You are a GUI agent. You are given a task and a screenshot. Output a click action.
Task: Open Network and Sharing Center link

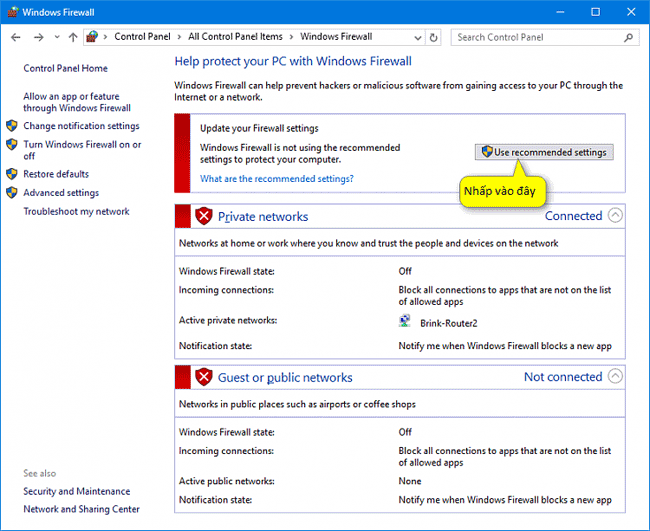pyautogui.click(x=81, y=509)
